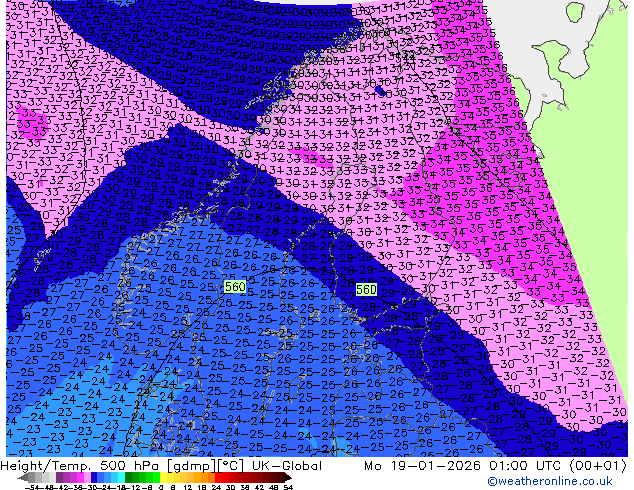The width and height of the screenshot is (634, 490).
Task: Click the [°C] unit label
Action: [x=231, y=466]
